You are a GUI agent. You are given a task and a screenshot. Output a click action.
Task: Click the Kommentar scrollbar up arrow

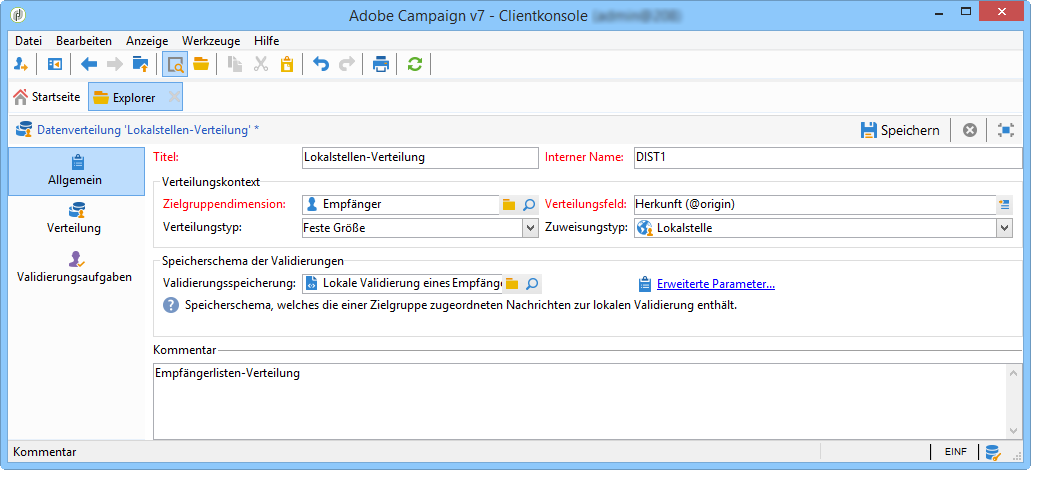[x=1014, y=373]
